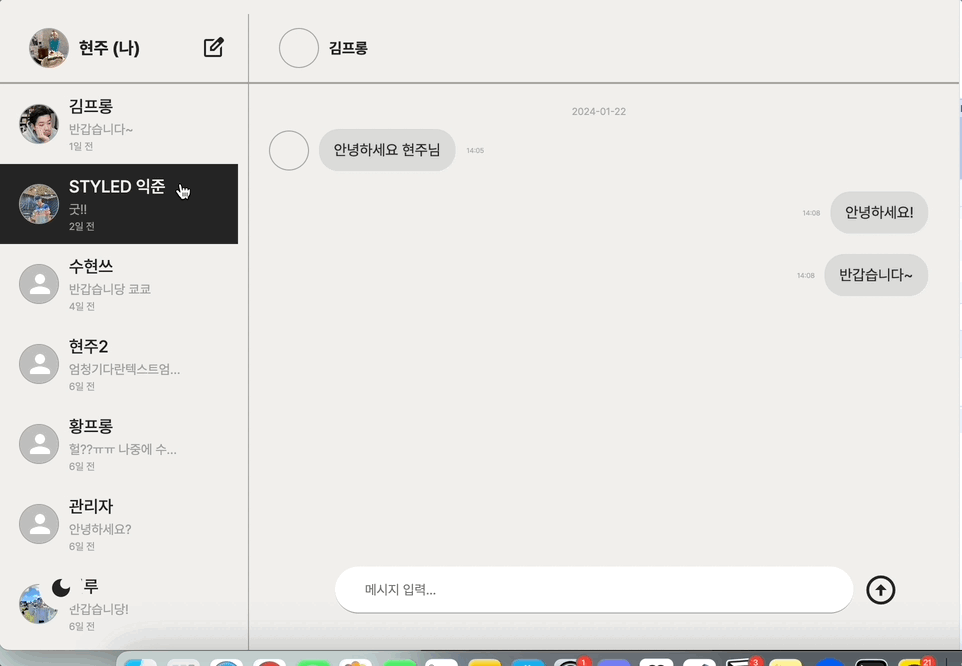Click the 김프롱 name in chat header
962x666 pixels.
click(x=348, y=48)
